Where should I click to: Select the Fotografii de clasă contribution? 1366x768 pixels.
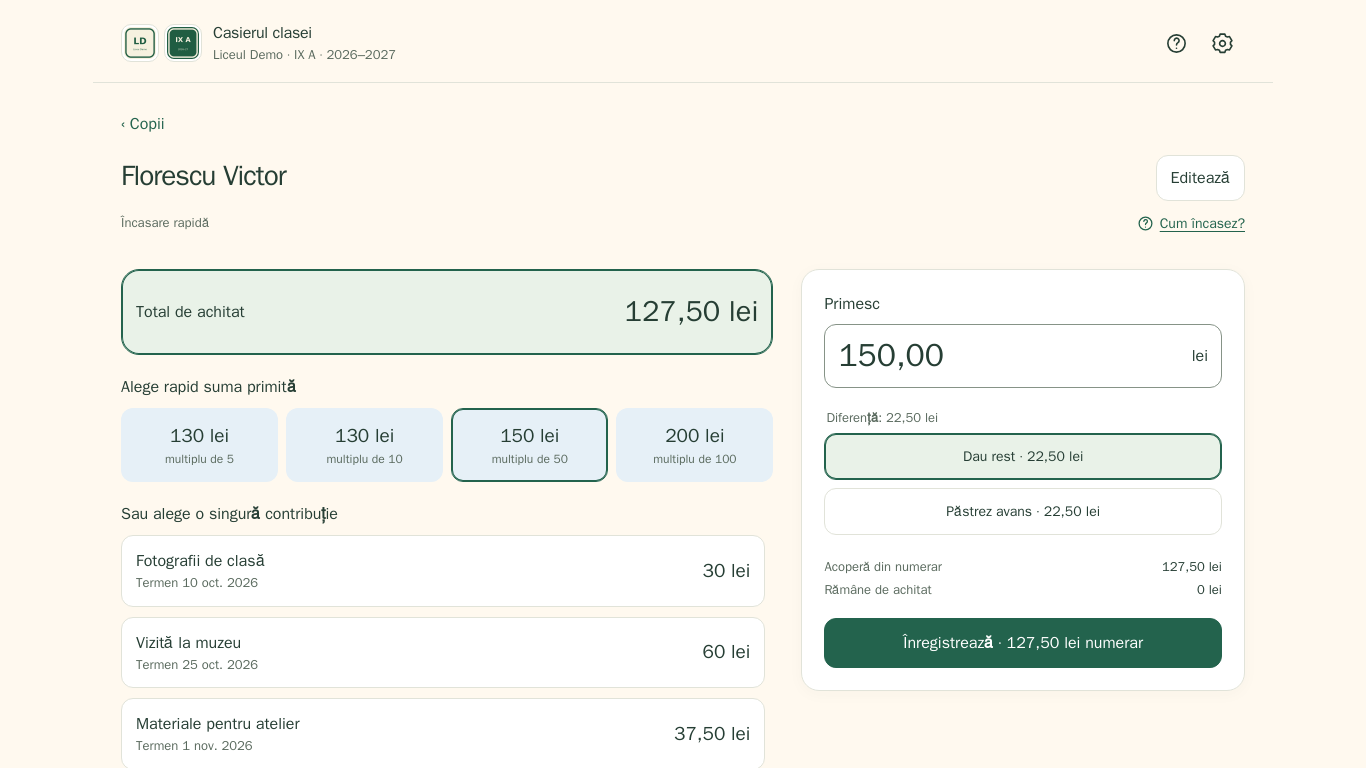[443, 571]
